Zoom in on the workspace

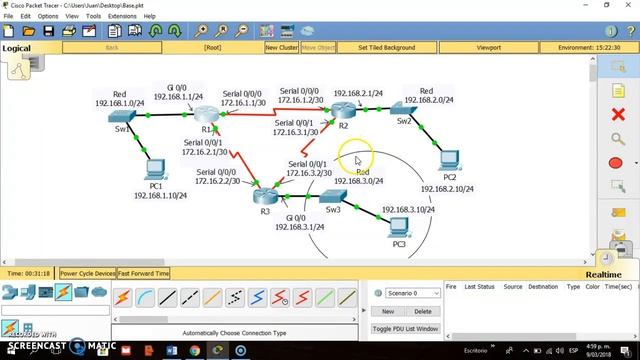201,31
